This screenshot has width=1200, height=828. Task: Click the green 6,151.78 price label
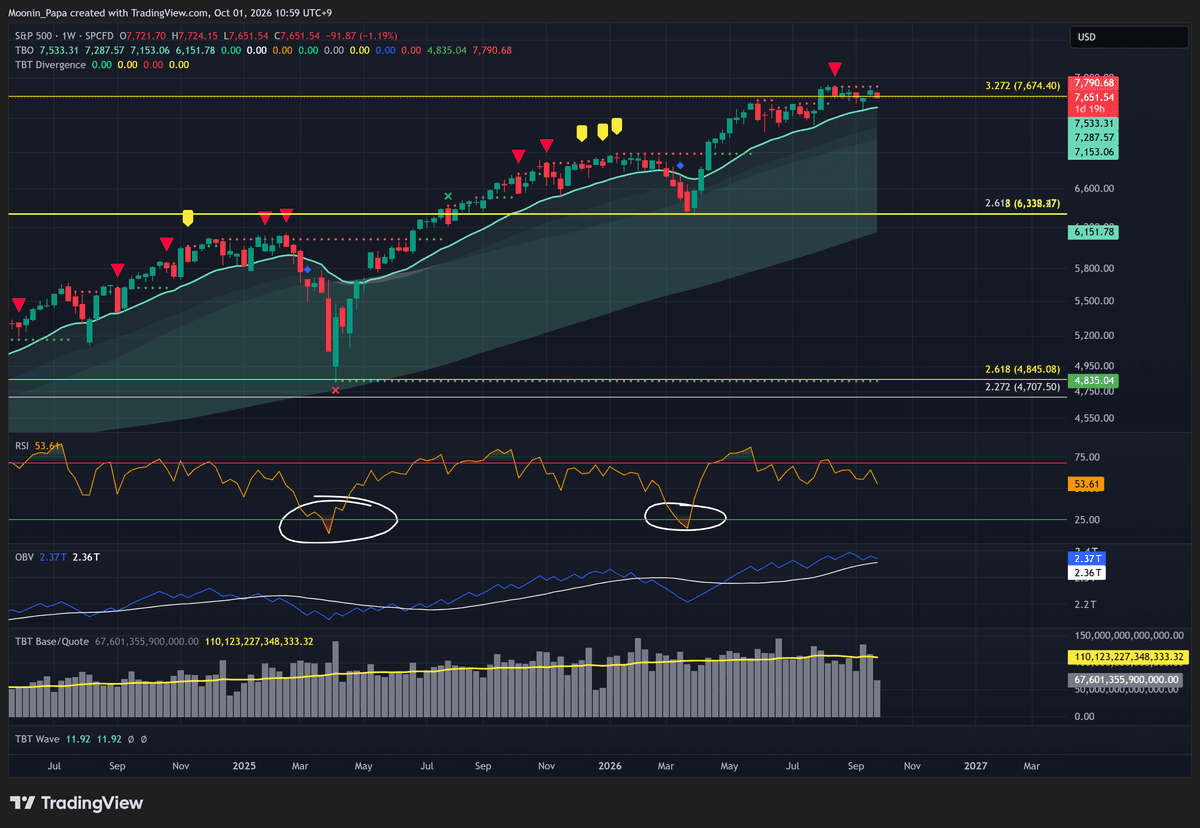tap(1093, 232)
